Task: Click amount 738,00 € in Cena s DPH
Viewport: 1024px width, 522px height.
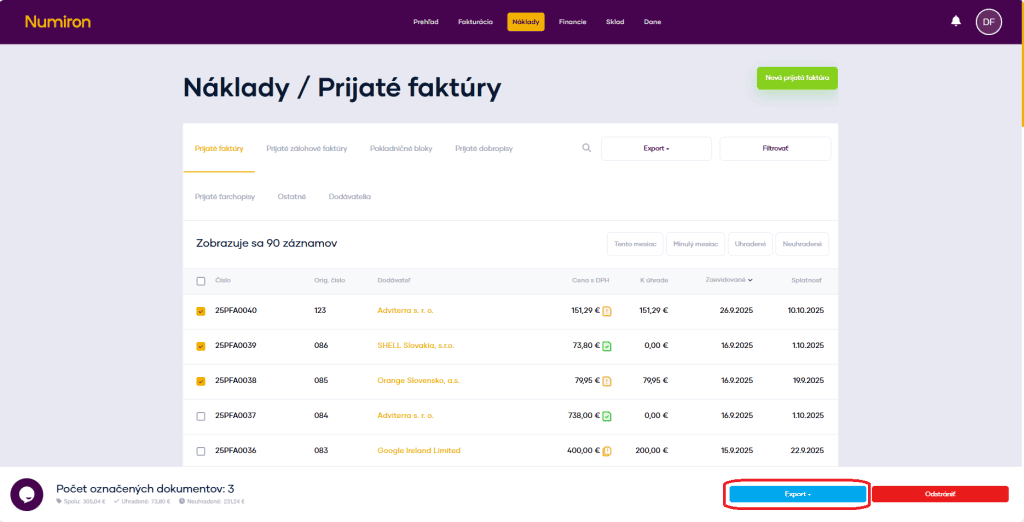Action: coord(584,416)
